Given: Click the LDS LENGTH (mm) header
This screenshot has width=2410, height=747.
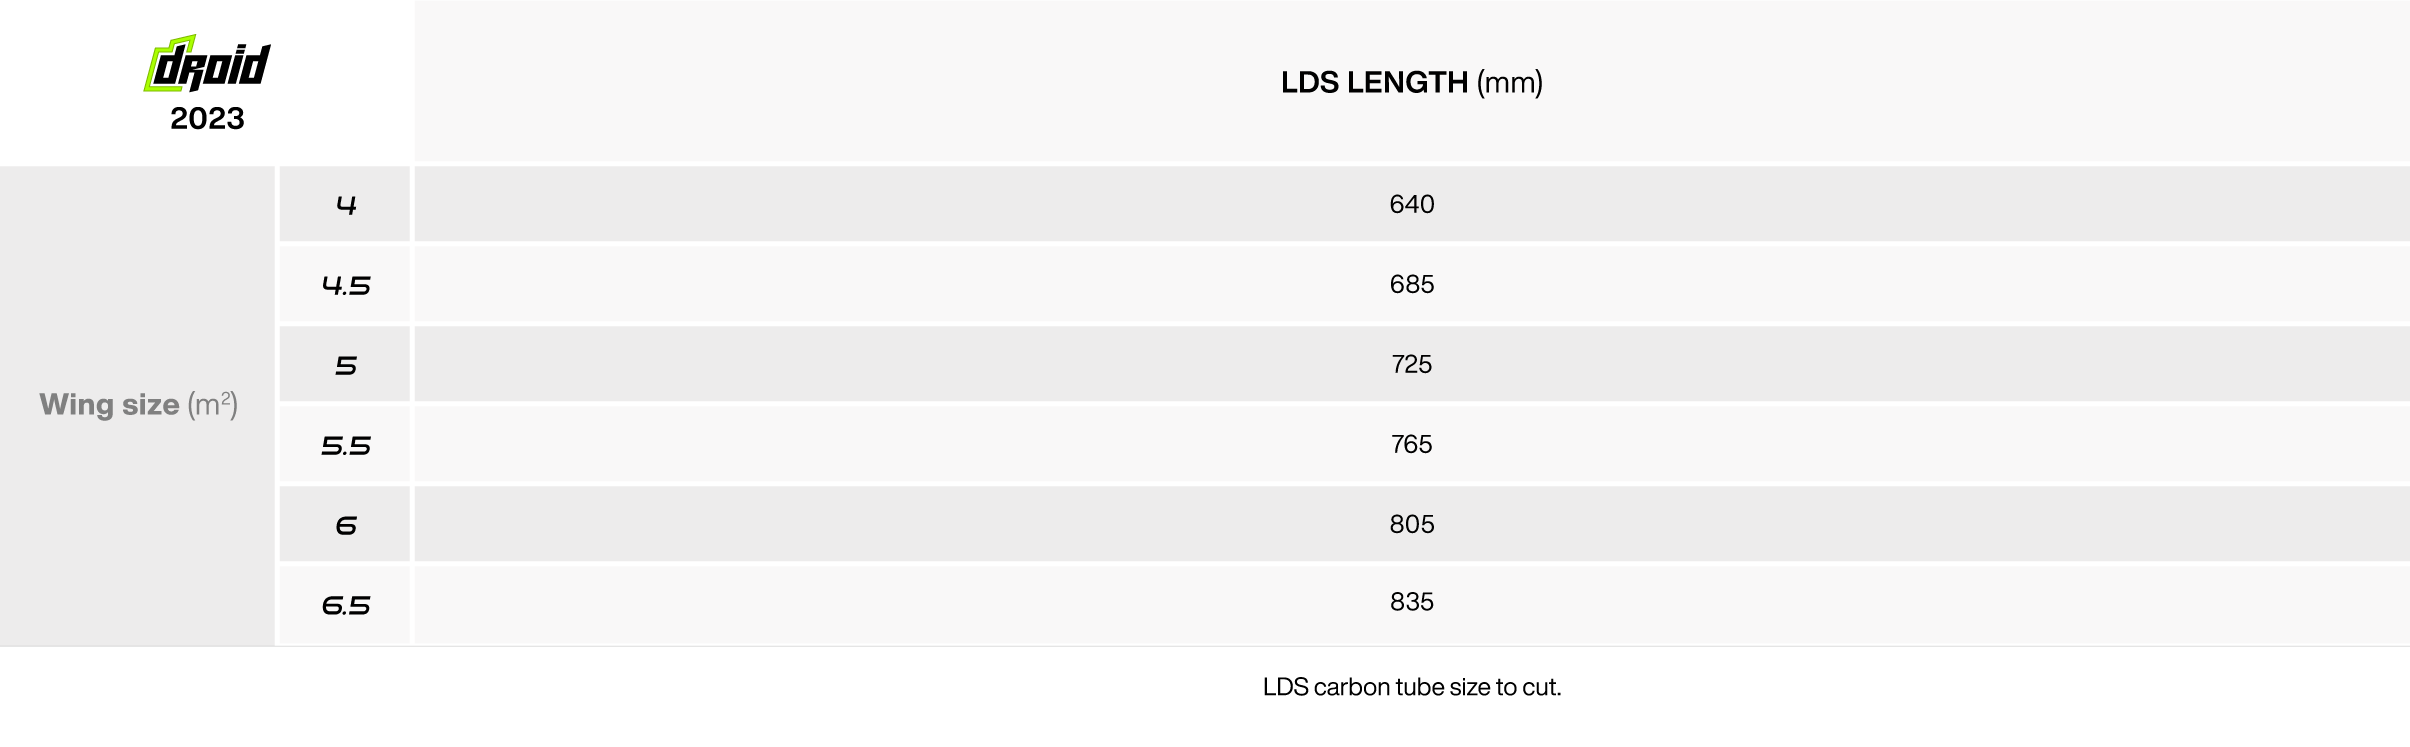Looking at the screenshot, I should pyautogui.click(x=1411, y=82).
